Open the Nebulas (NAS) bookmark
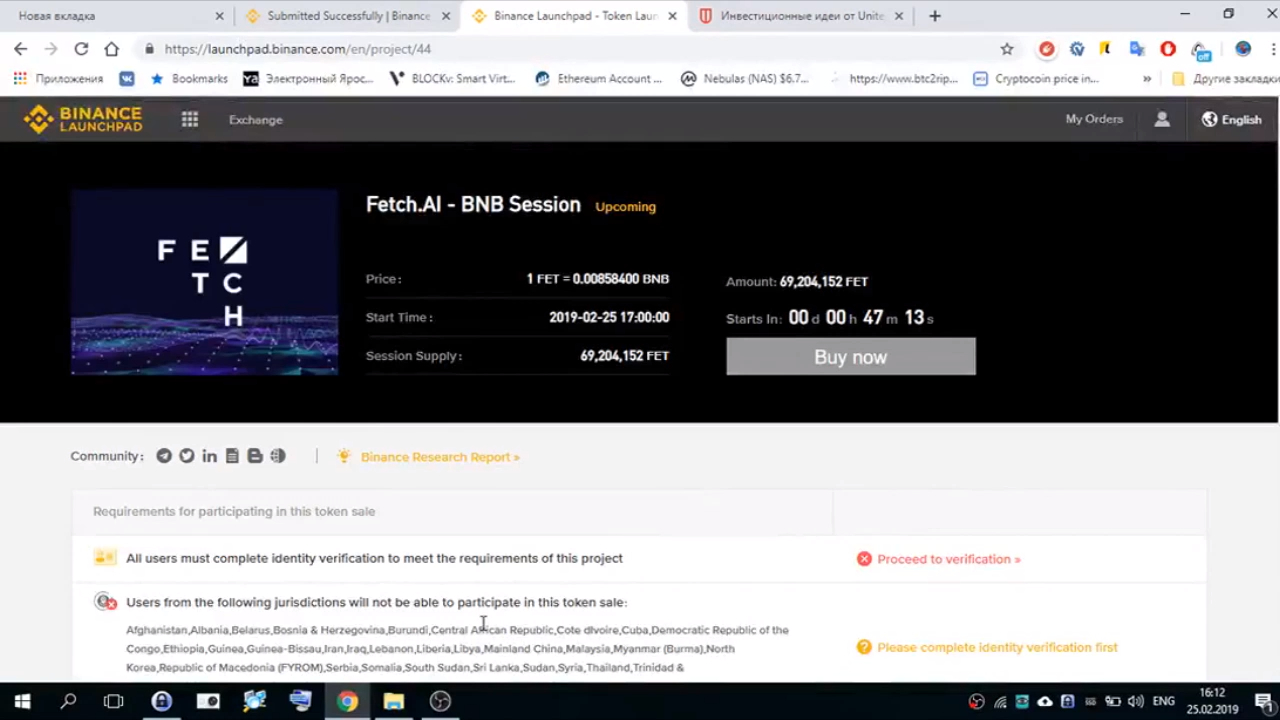This screenshot has width=1280, height=720. [745, 79]
